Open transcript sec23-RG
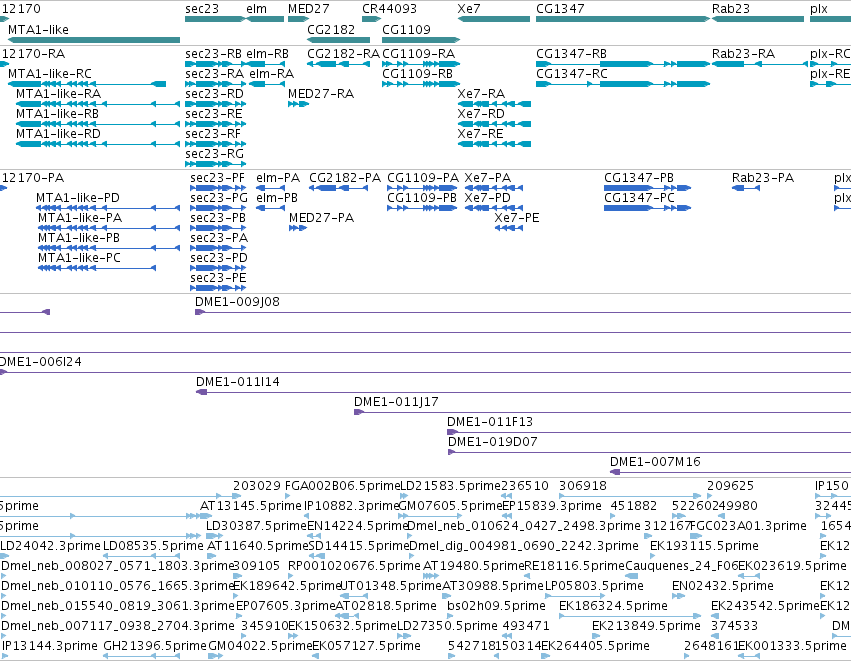Image resolution: width=851 pixels, height=661 pixels. (214, 154)
